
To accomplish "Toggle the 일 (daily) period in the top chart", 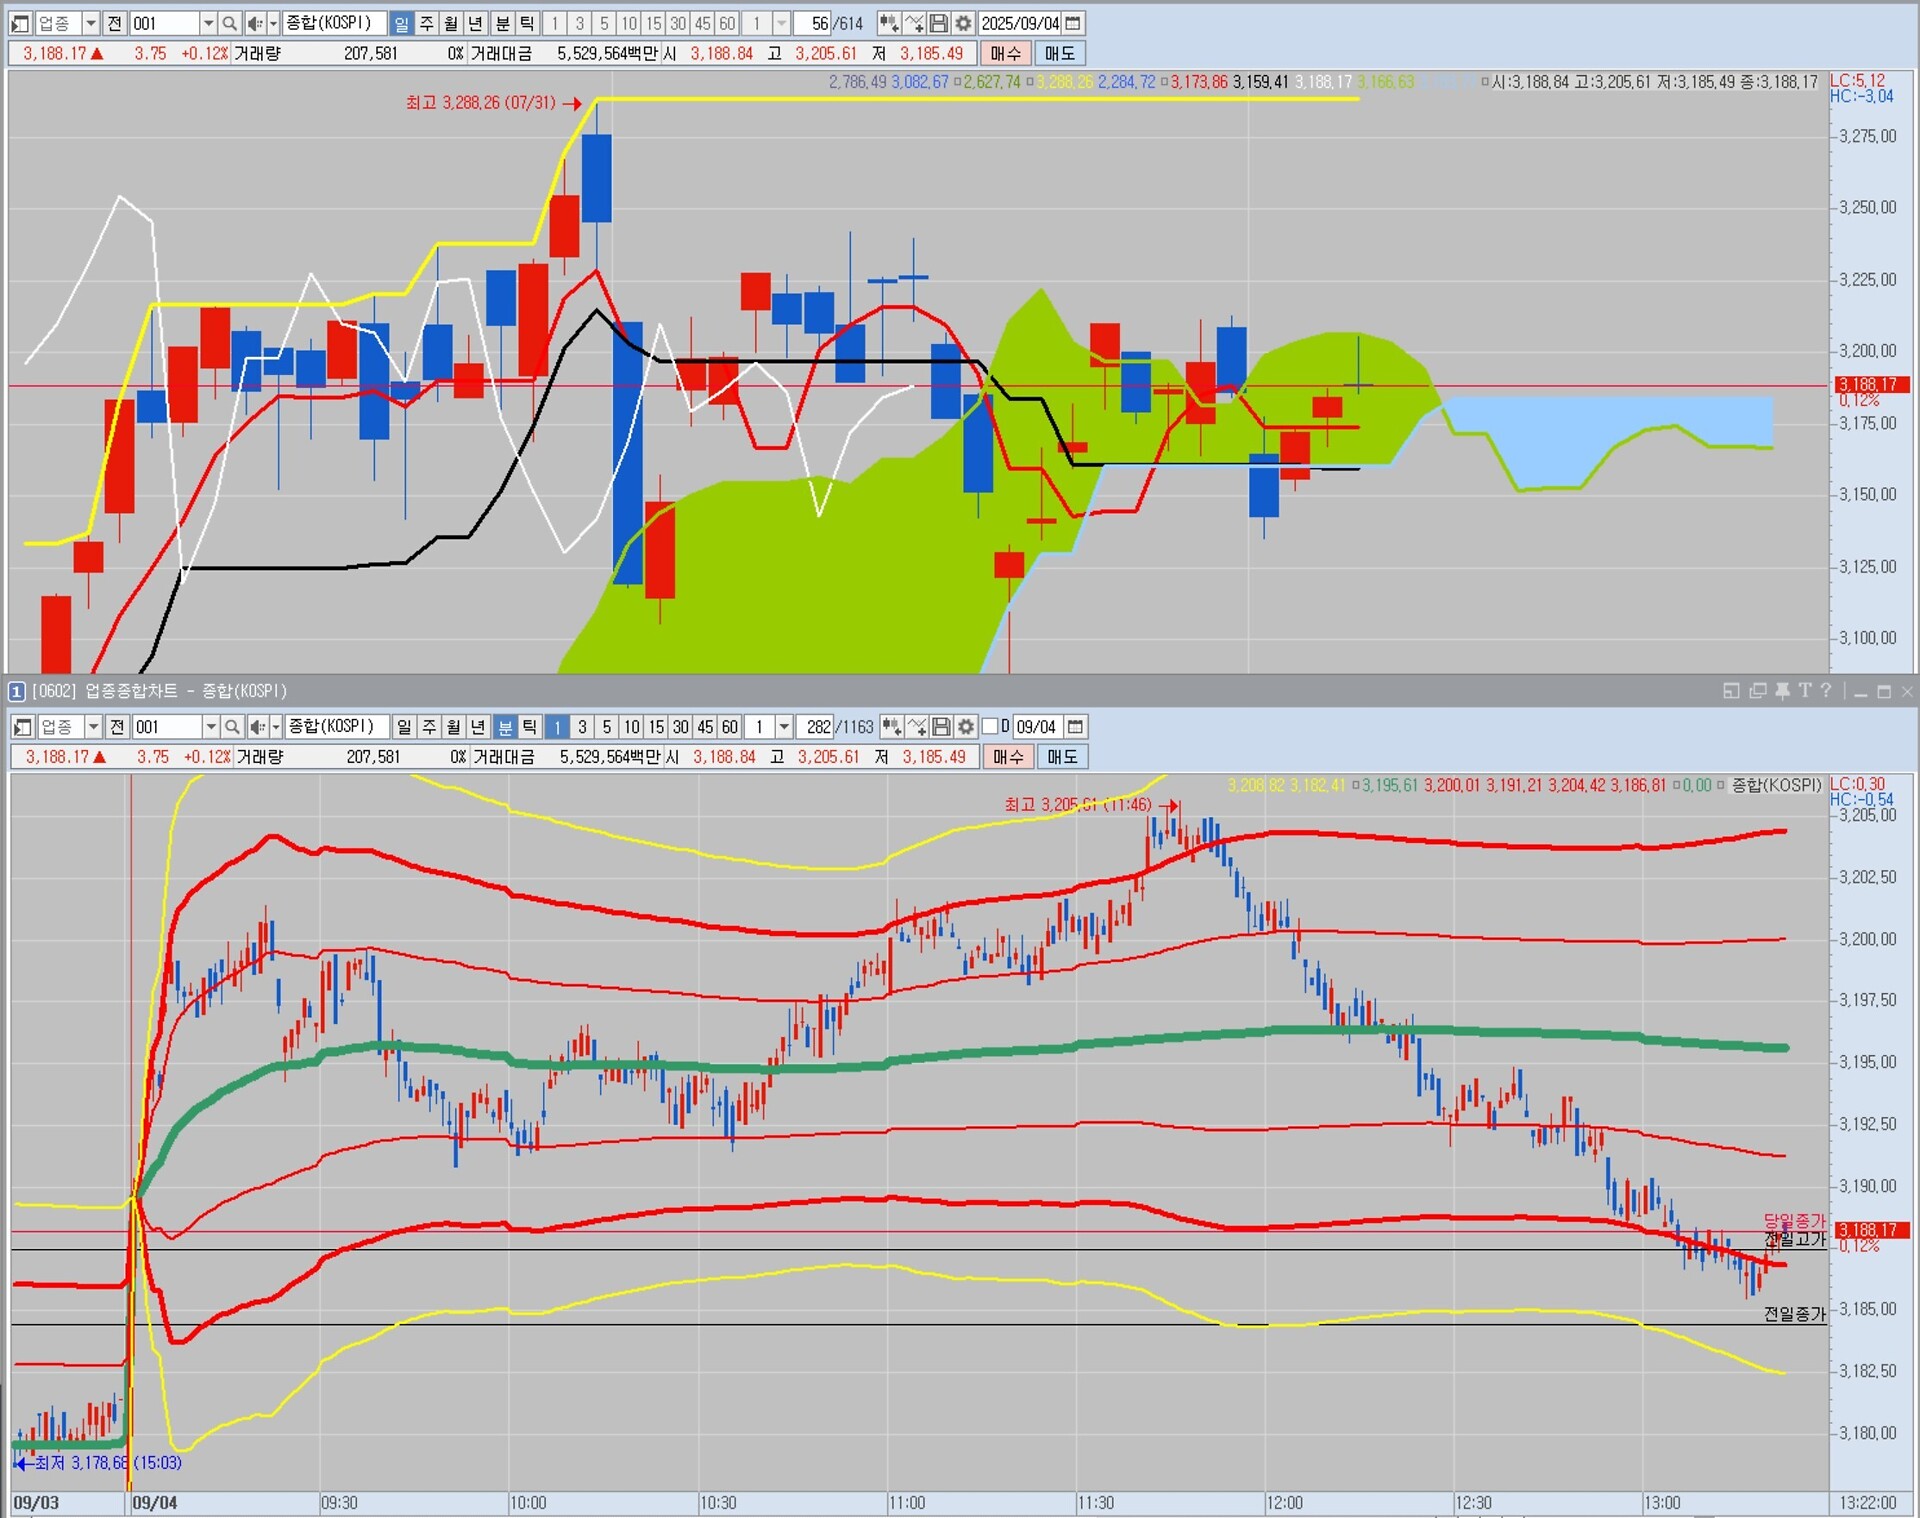I will point(402,23).
